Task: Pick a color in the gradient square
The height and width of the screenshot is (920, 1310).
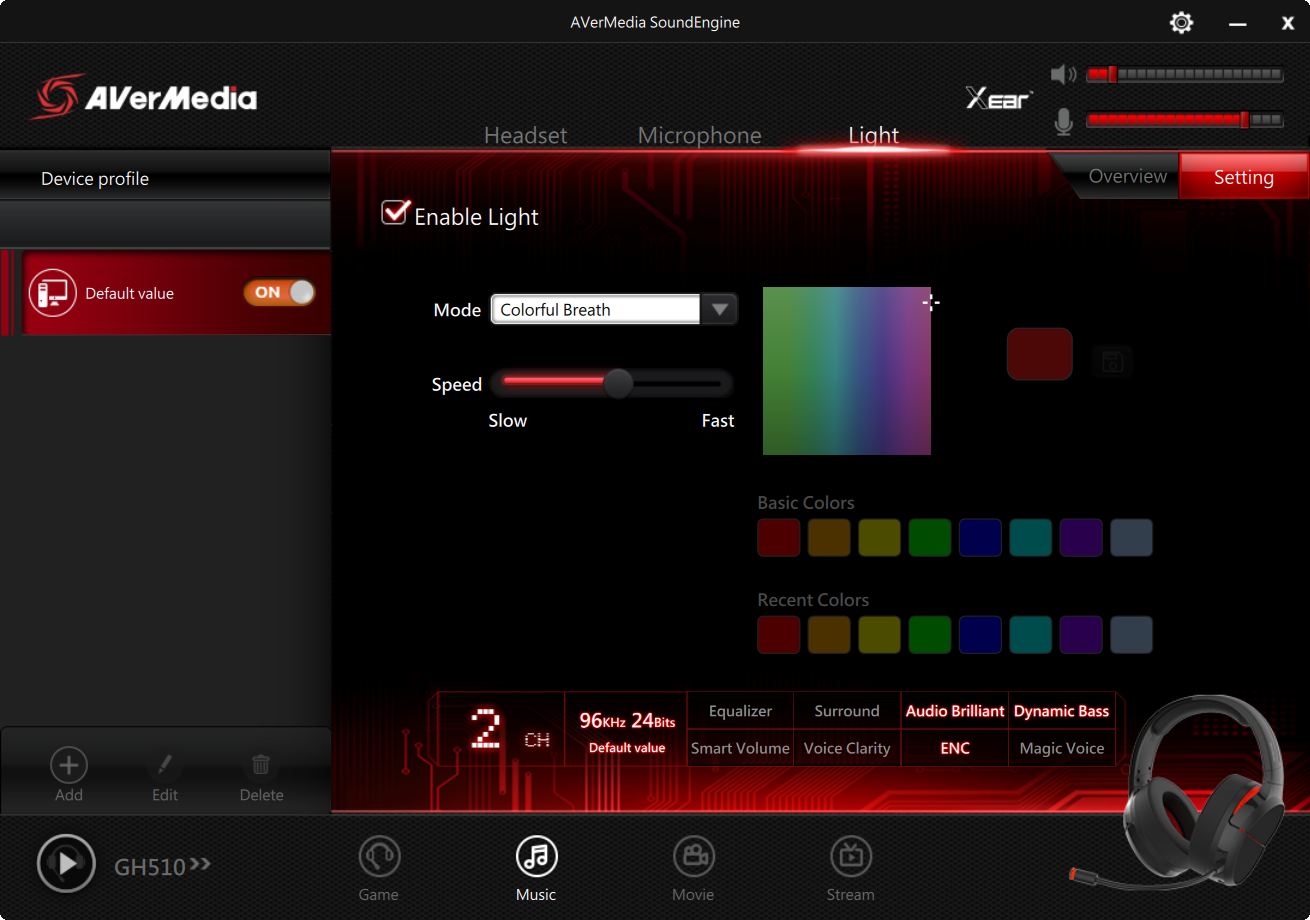Action: click(847, 371)
